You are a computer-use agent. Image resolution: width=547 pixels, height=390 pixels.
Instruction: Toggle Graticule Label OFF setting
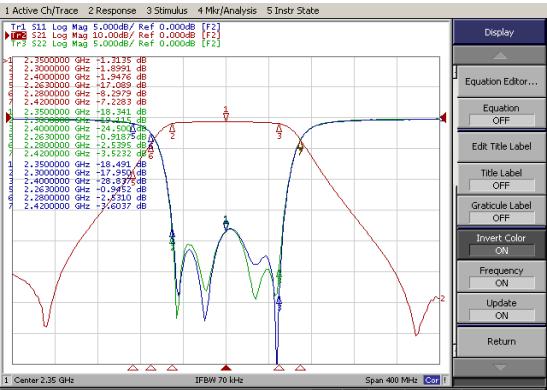(501, 212)
